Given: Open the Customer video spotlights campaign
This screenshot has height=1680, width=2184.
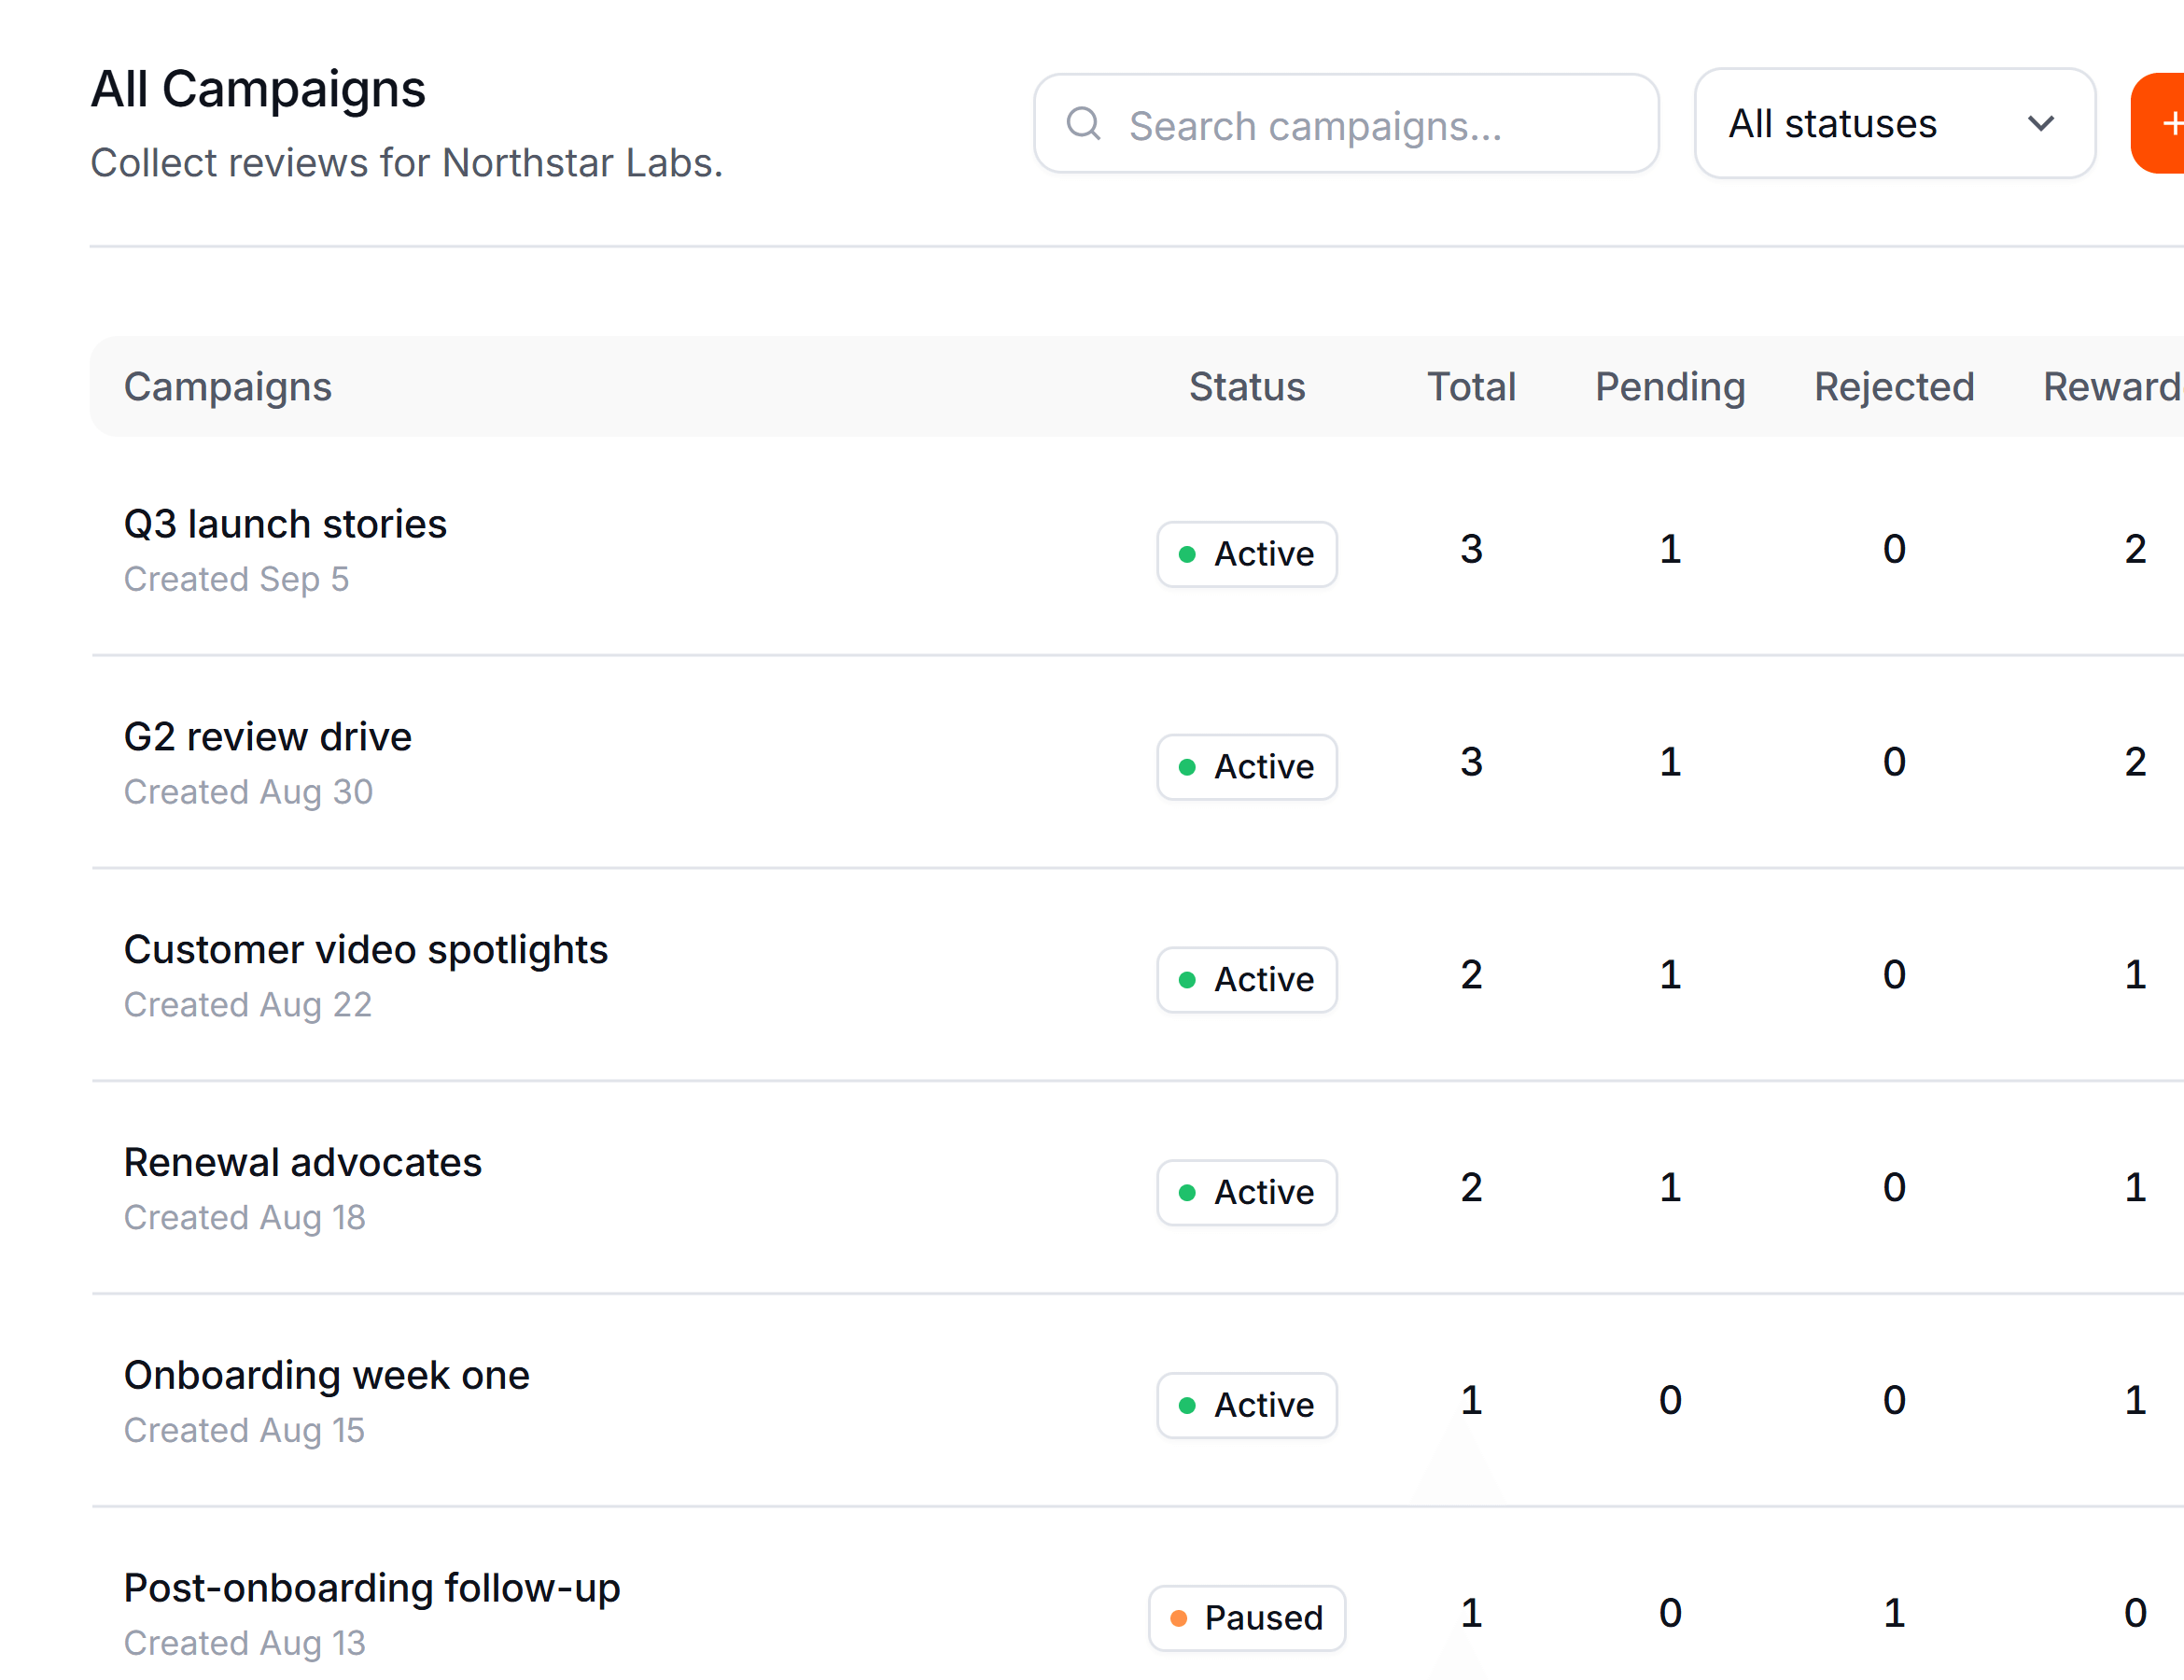Looking at the screenshot, I should pos(365,950).
